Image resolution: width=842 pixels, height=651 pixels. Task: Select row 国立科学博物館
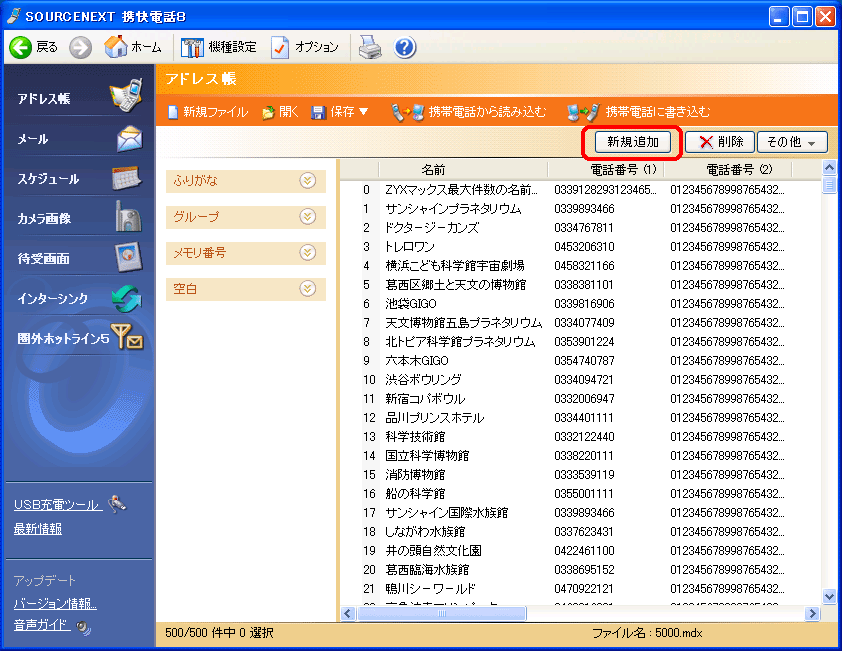point(580,455)
